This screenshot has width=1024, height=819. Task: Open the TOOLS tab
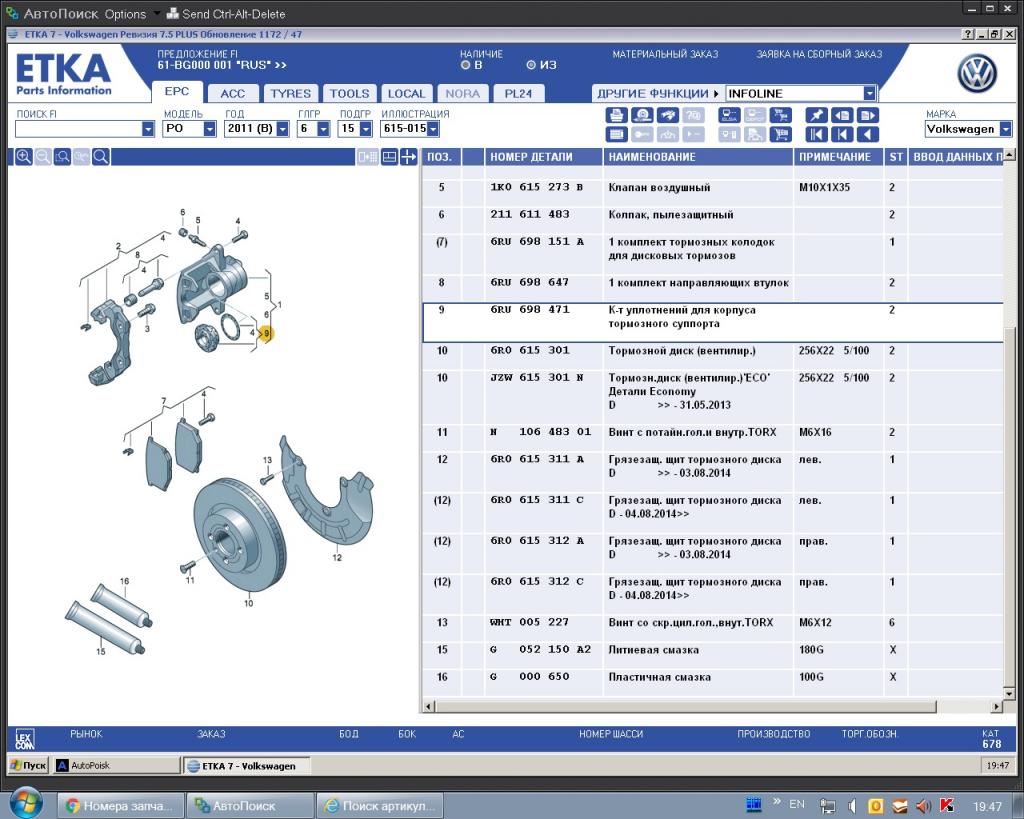pyautogui.click(x=349, y=93)
